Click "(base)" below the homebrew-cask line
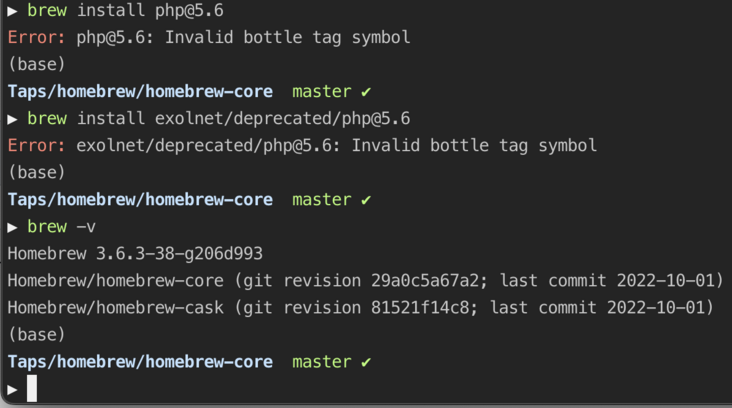Viewport: 732px width, 408px height. pos(36,335)
